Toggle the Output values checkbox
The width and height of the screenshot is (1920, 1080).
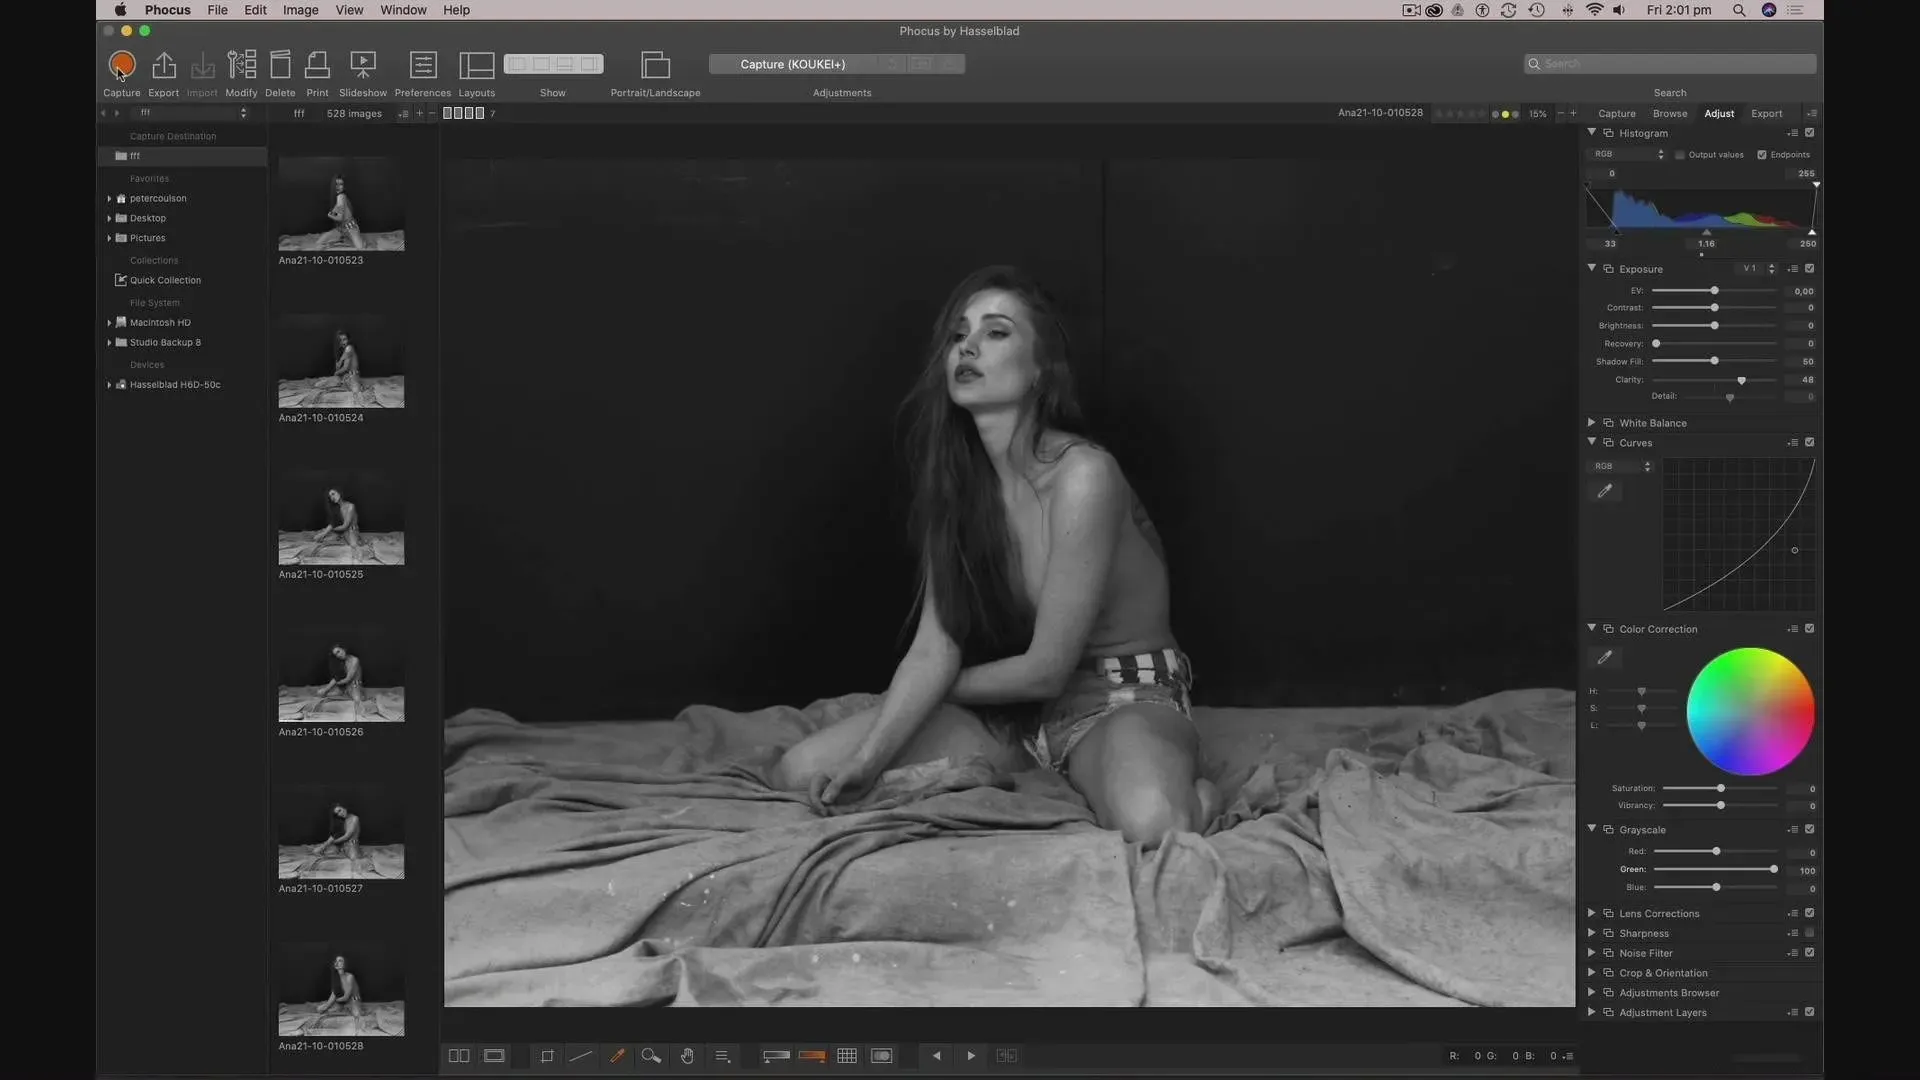[1680, 155]
